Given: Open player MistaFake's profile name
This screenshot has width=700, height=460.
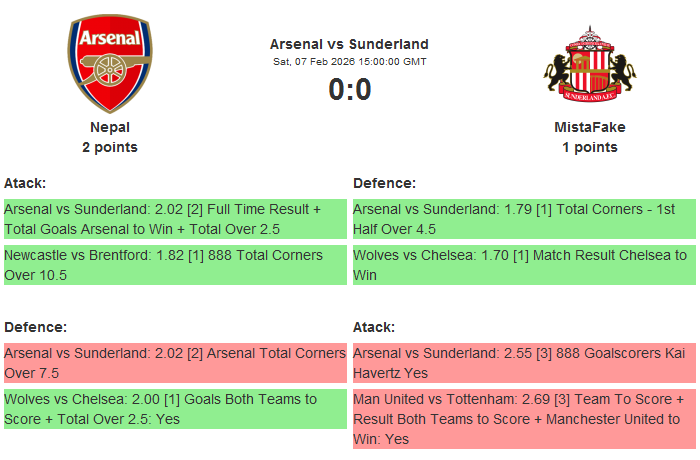Looking at the screenshot, I should [590, 127].
